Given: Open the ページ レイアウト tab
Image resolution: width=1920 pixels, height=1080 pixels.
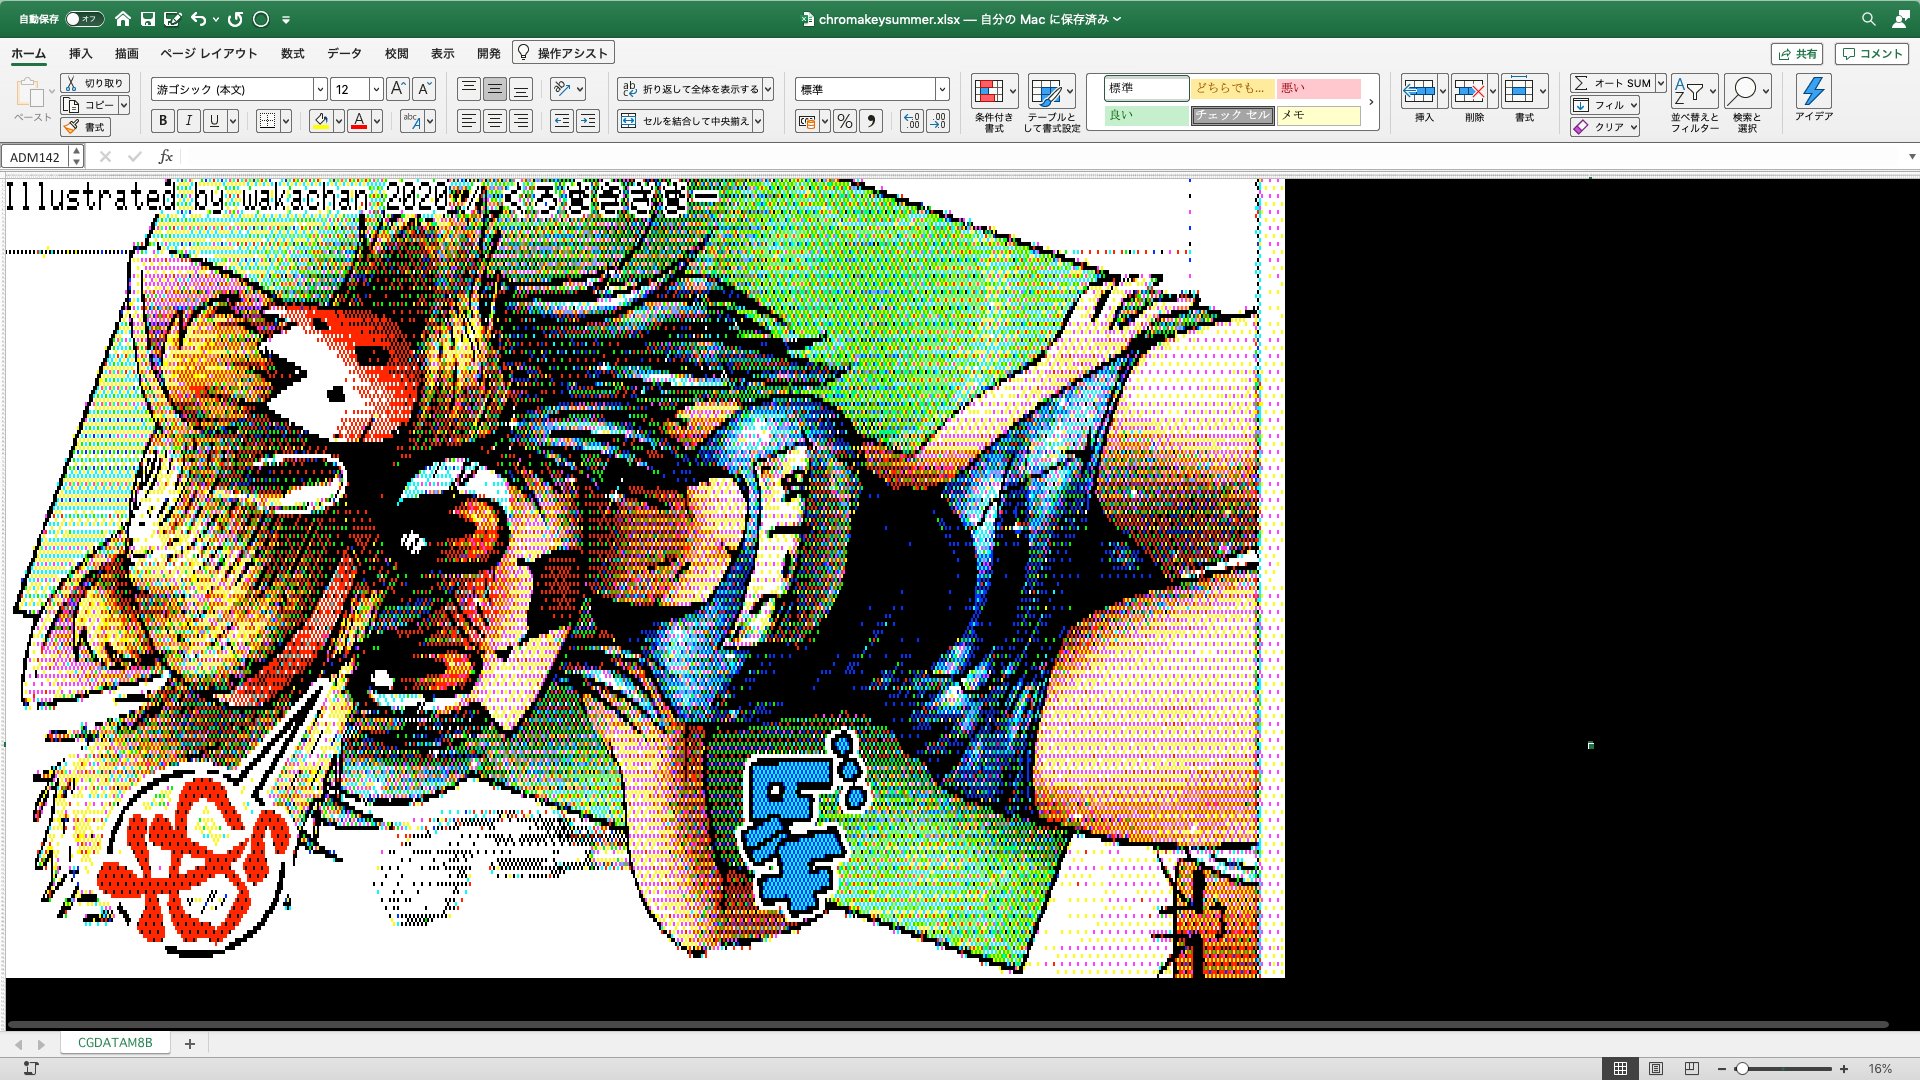Looking at the screenshot, I should 208,54.
